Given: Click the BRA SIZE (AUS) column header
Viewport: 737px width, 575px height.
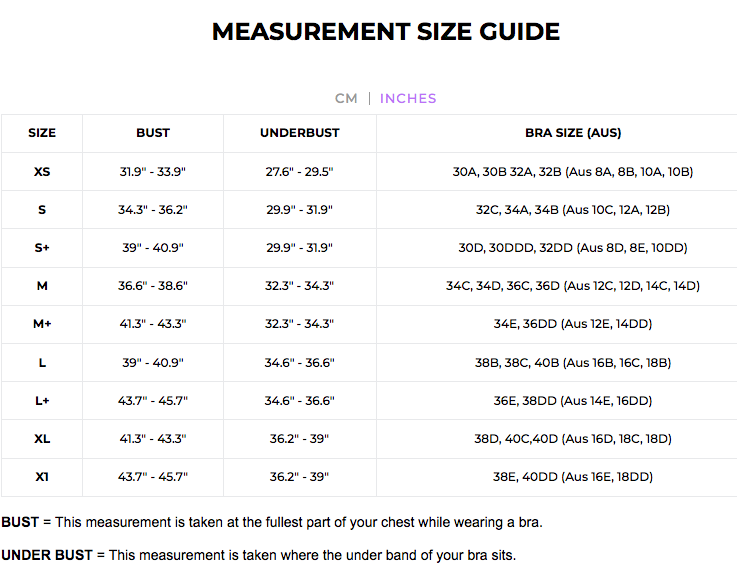Looking at the screenshot, I should tap(573, 133).
